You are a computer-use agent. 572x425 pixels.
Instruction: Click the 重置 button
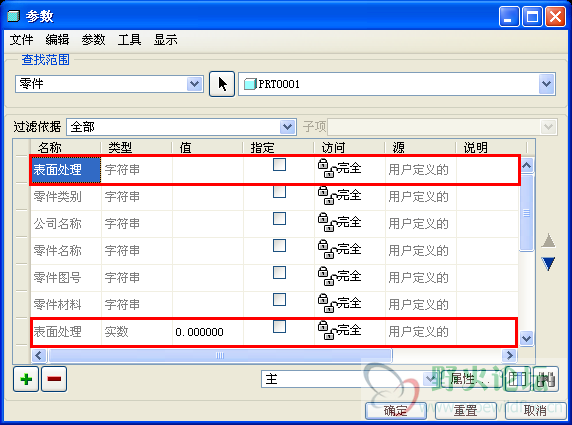pyautogui.click(x=465, y=411)
